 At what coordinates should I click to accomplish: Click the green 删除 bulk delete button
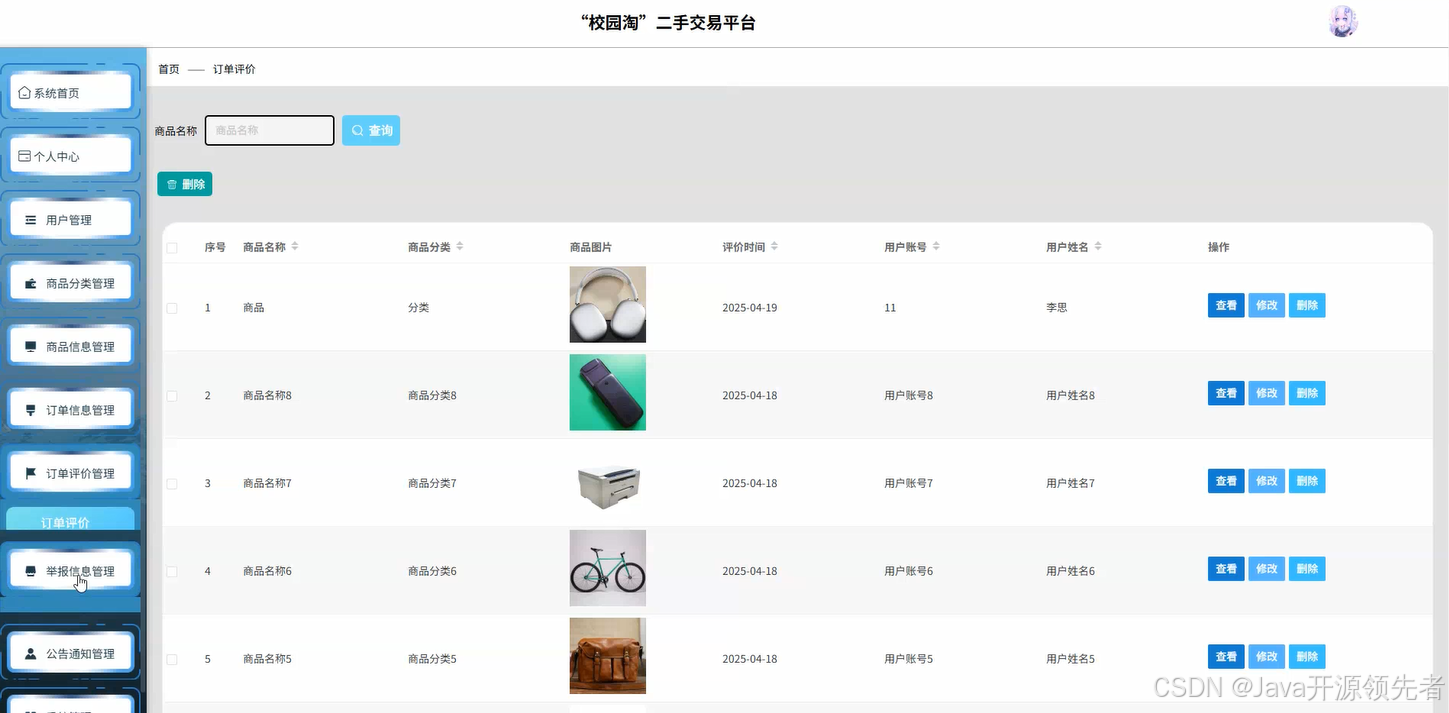(x=184, y=184)
